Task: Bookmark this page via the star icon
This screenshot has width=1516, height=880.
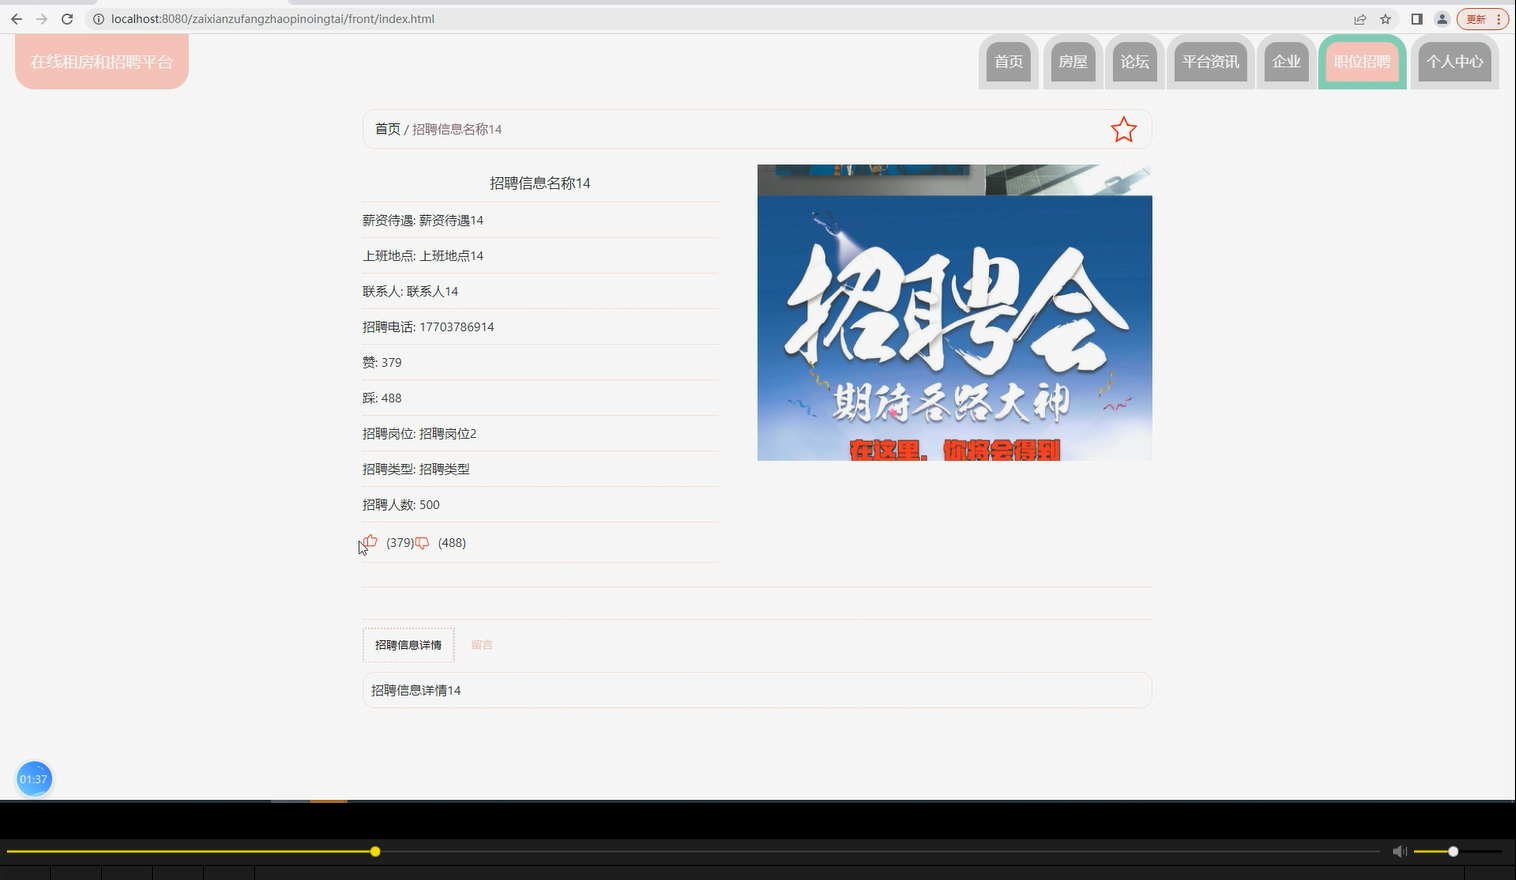Action: (x=1385, y=18)
